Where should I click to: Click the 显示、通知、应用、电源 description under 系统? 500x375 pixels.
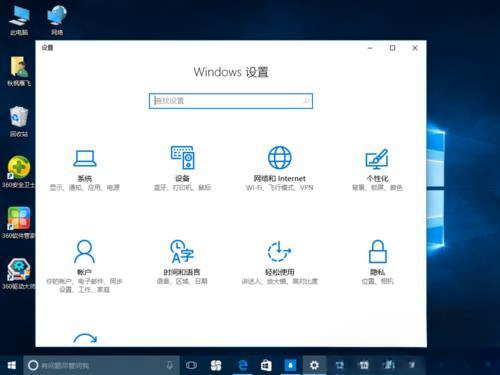click(x=85, y=188)
